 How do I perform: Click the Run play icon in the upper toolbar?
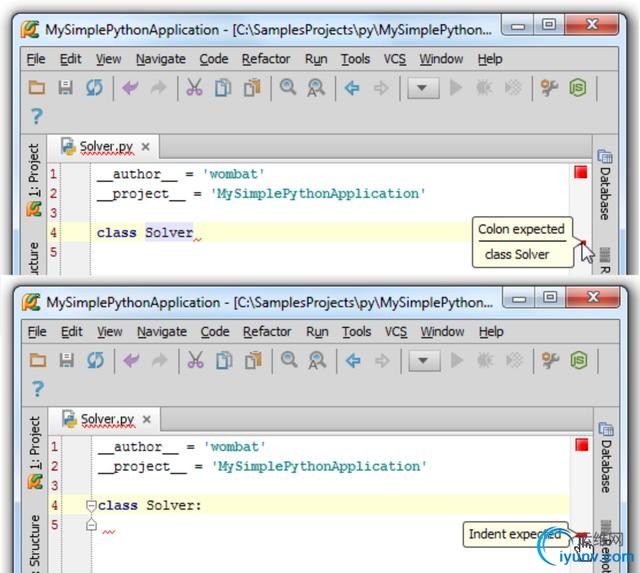(x=456, y=87)
